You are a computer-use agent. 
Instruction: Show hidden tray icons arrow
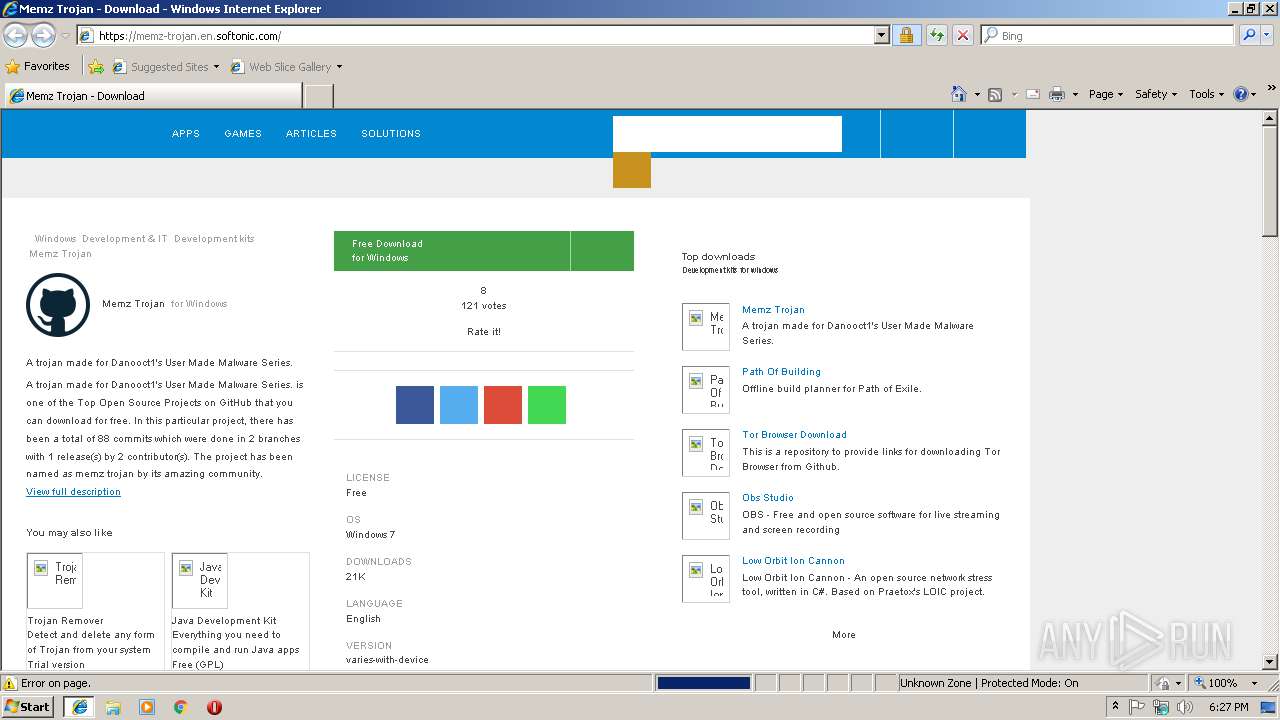coord(1115,707)
